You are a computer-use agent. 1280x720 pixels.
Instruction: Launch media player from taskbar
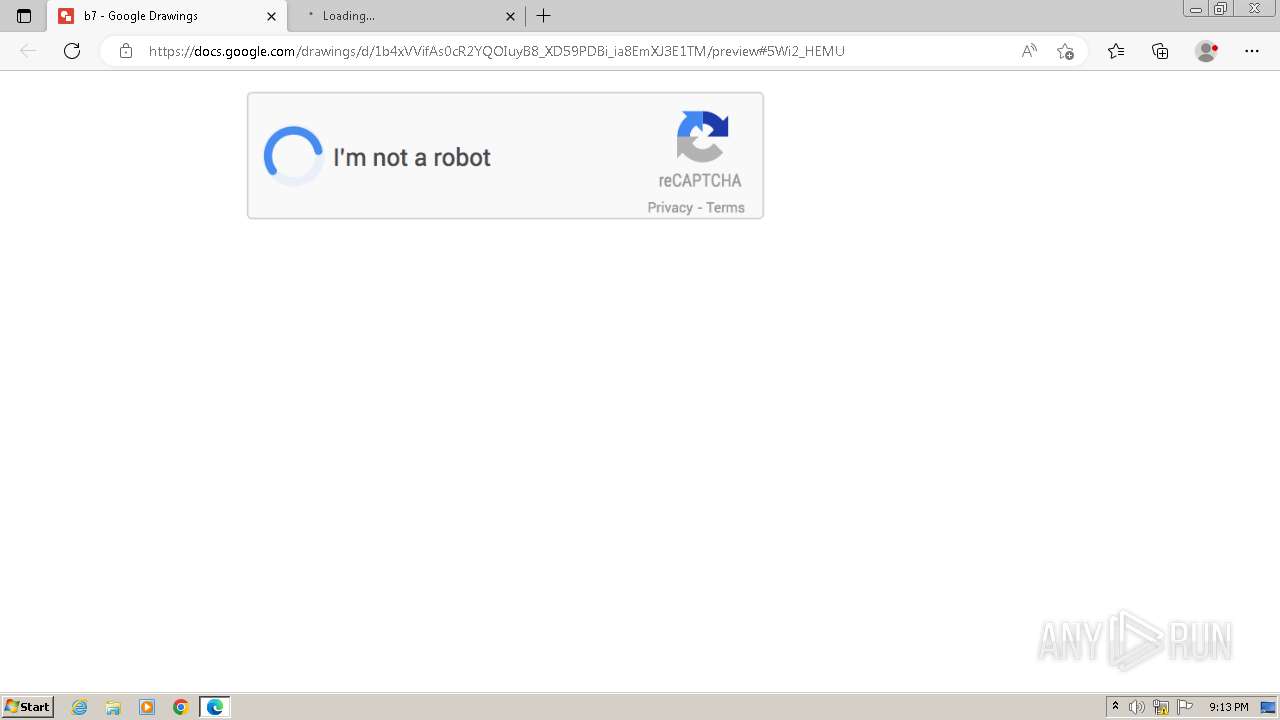click(x=147, y=707)
